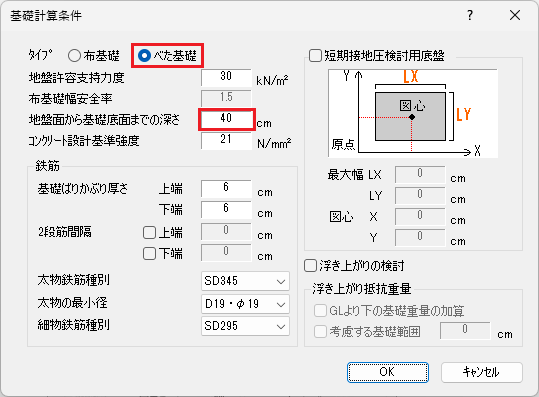Click the N/mm² unit text
539x397 pixels.
coord(274,143)
